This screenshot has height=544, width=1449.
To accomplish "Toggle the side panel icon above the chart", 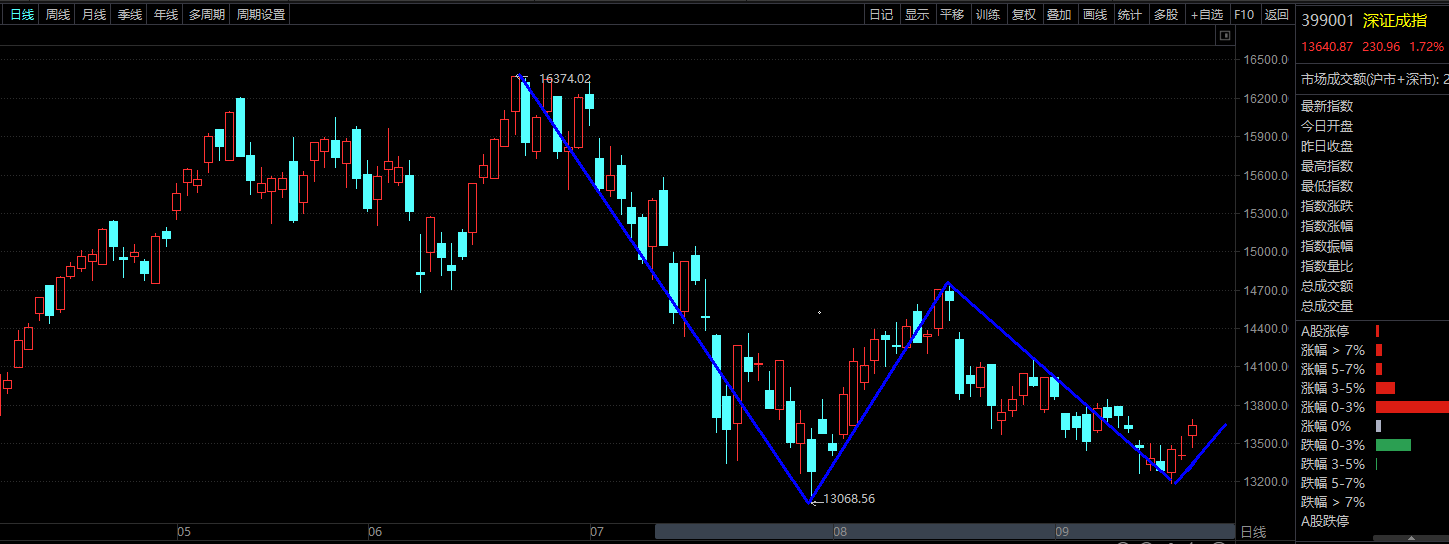I will [1224, 36].
